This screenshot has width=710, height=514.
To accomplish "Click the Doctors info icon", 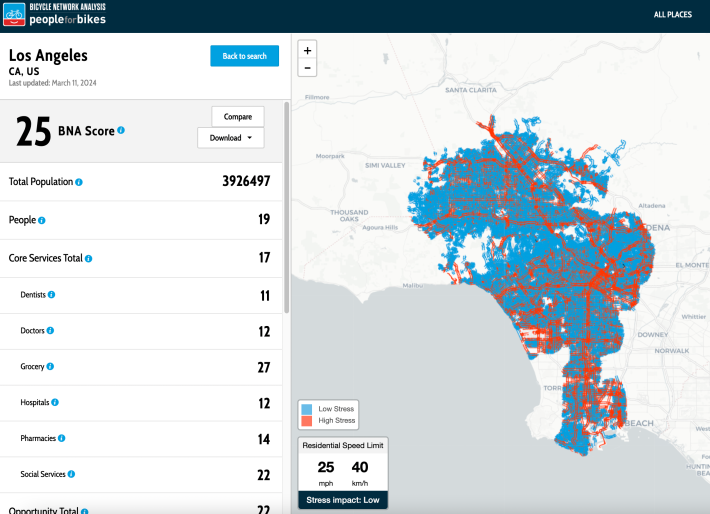I will click(x=50, y=331).
